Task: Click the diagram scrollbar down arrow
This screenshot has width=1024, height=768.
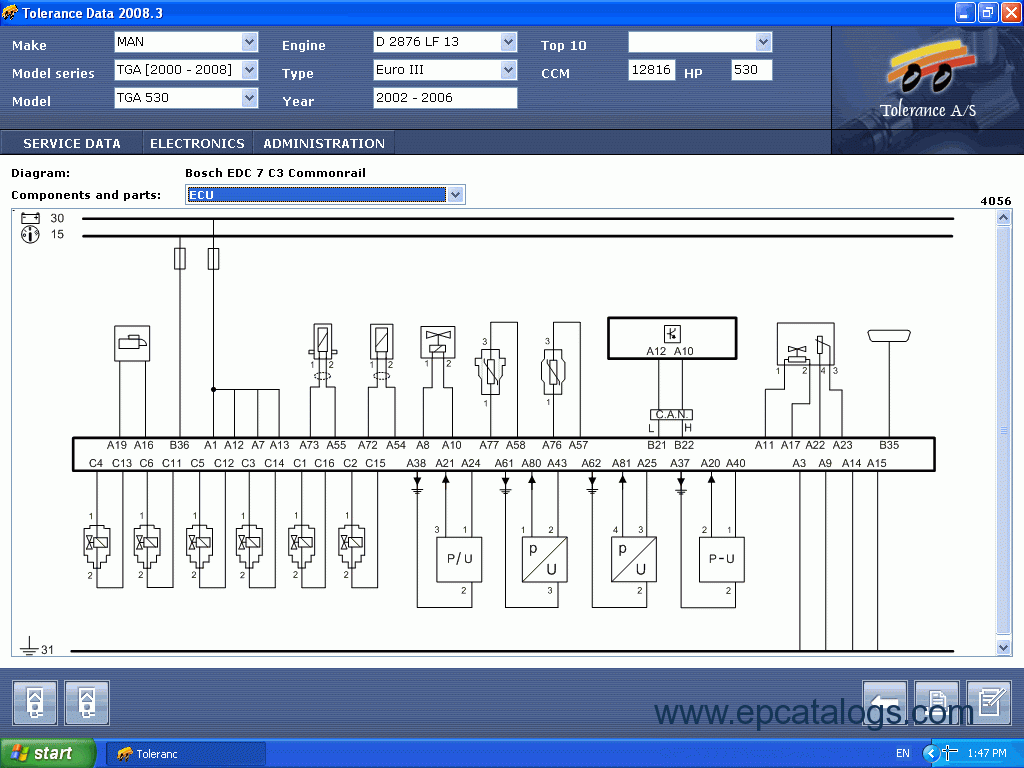Action: [x=1004, y=647]
